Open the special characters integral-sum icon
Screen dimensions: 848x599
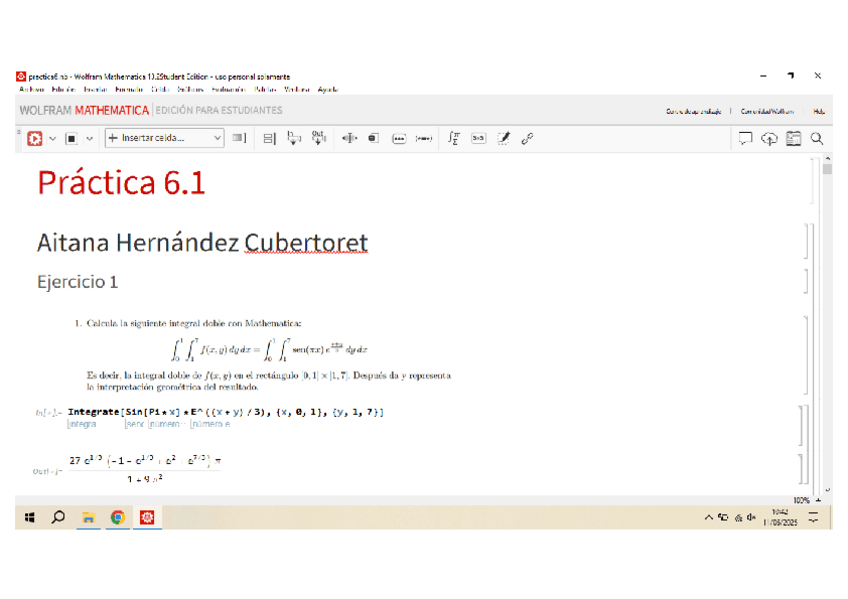454,138
